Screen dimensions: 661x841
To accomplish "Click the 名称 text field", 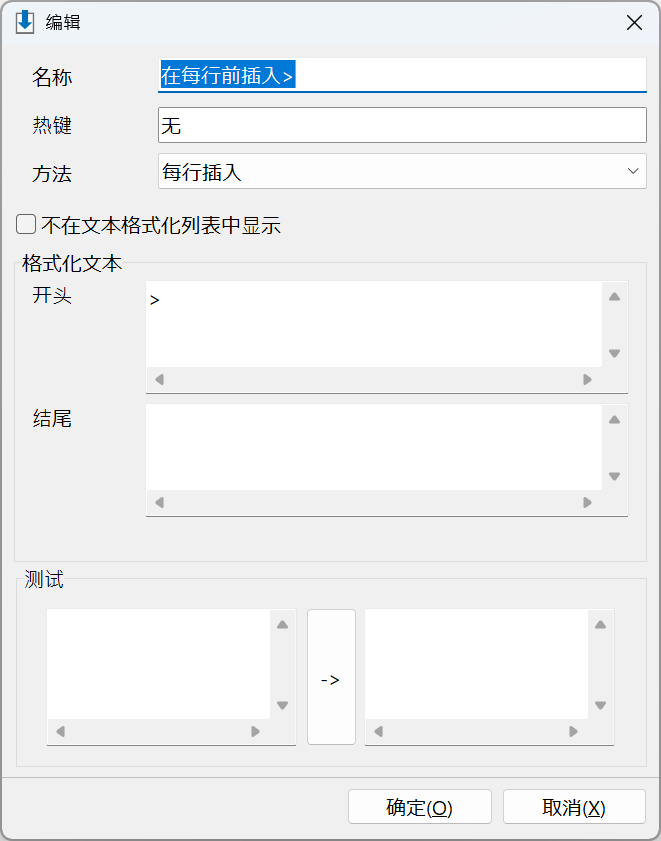I will (402, 75).
